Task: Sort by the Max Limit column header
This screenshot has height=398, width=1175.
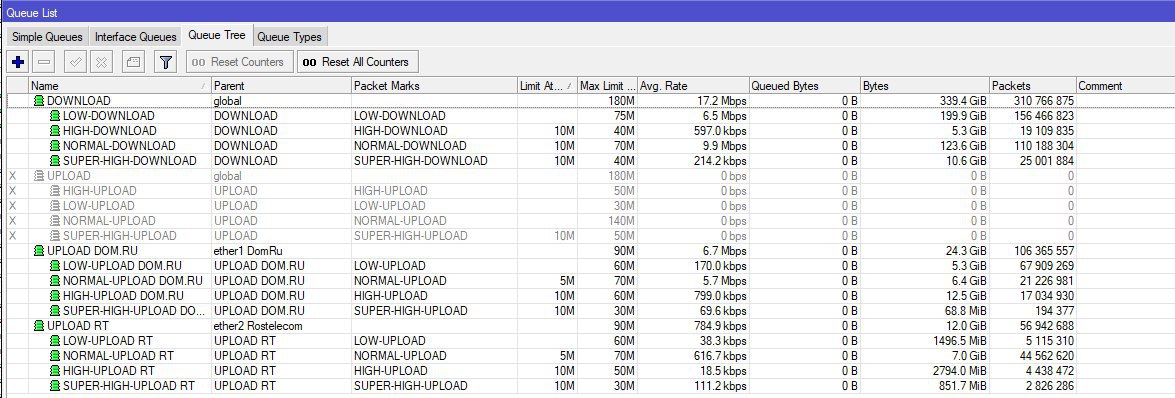Action: point(608,85)
